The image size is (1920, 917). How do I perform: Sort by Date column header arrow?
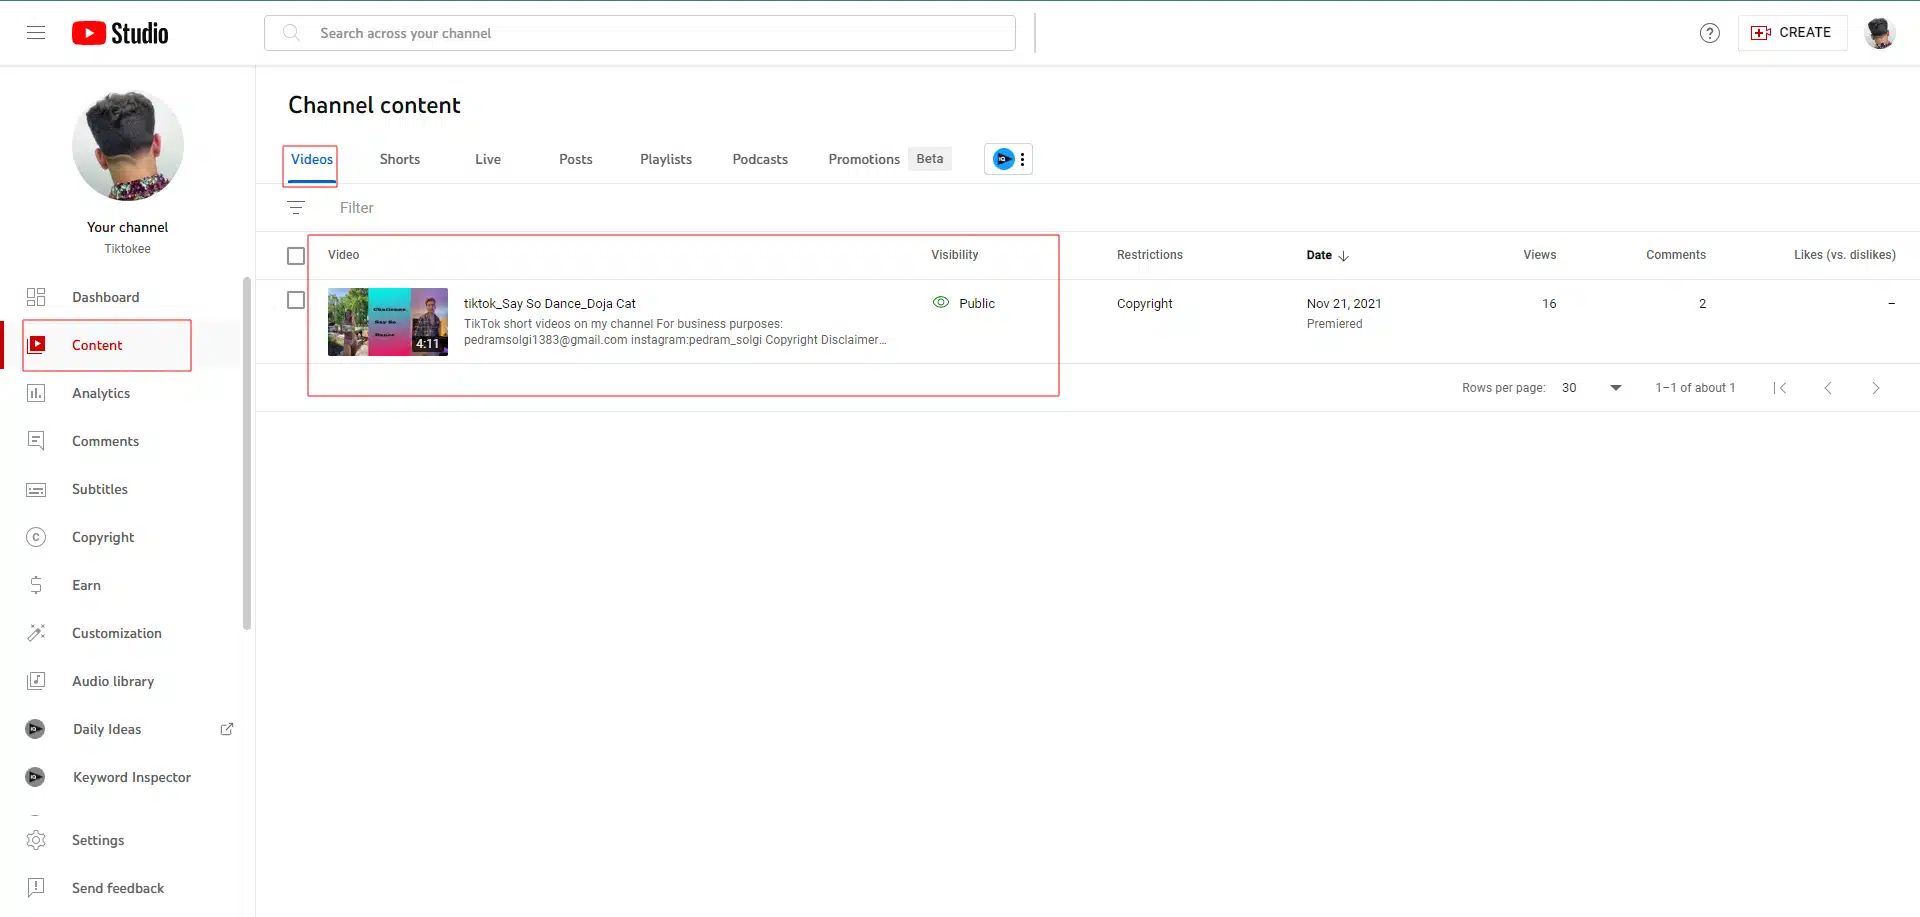coord(1343,256)
